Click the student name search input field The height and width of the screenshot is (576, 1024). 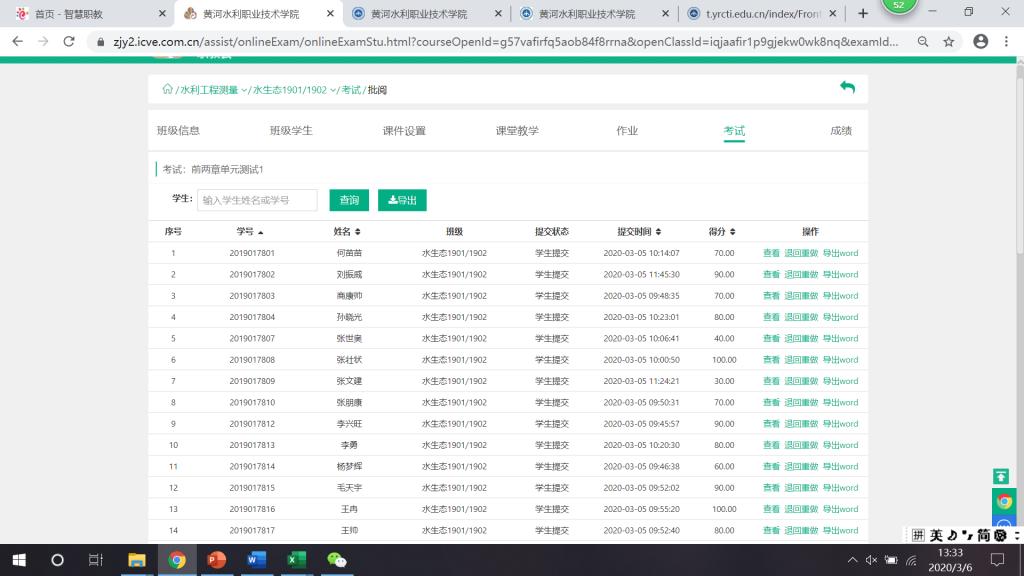(257, 200)
